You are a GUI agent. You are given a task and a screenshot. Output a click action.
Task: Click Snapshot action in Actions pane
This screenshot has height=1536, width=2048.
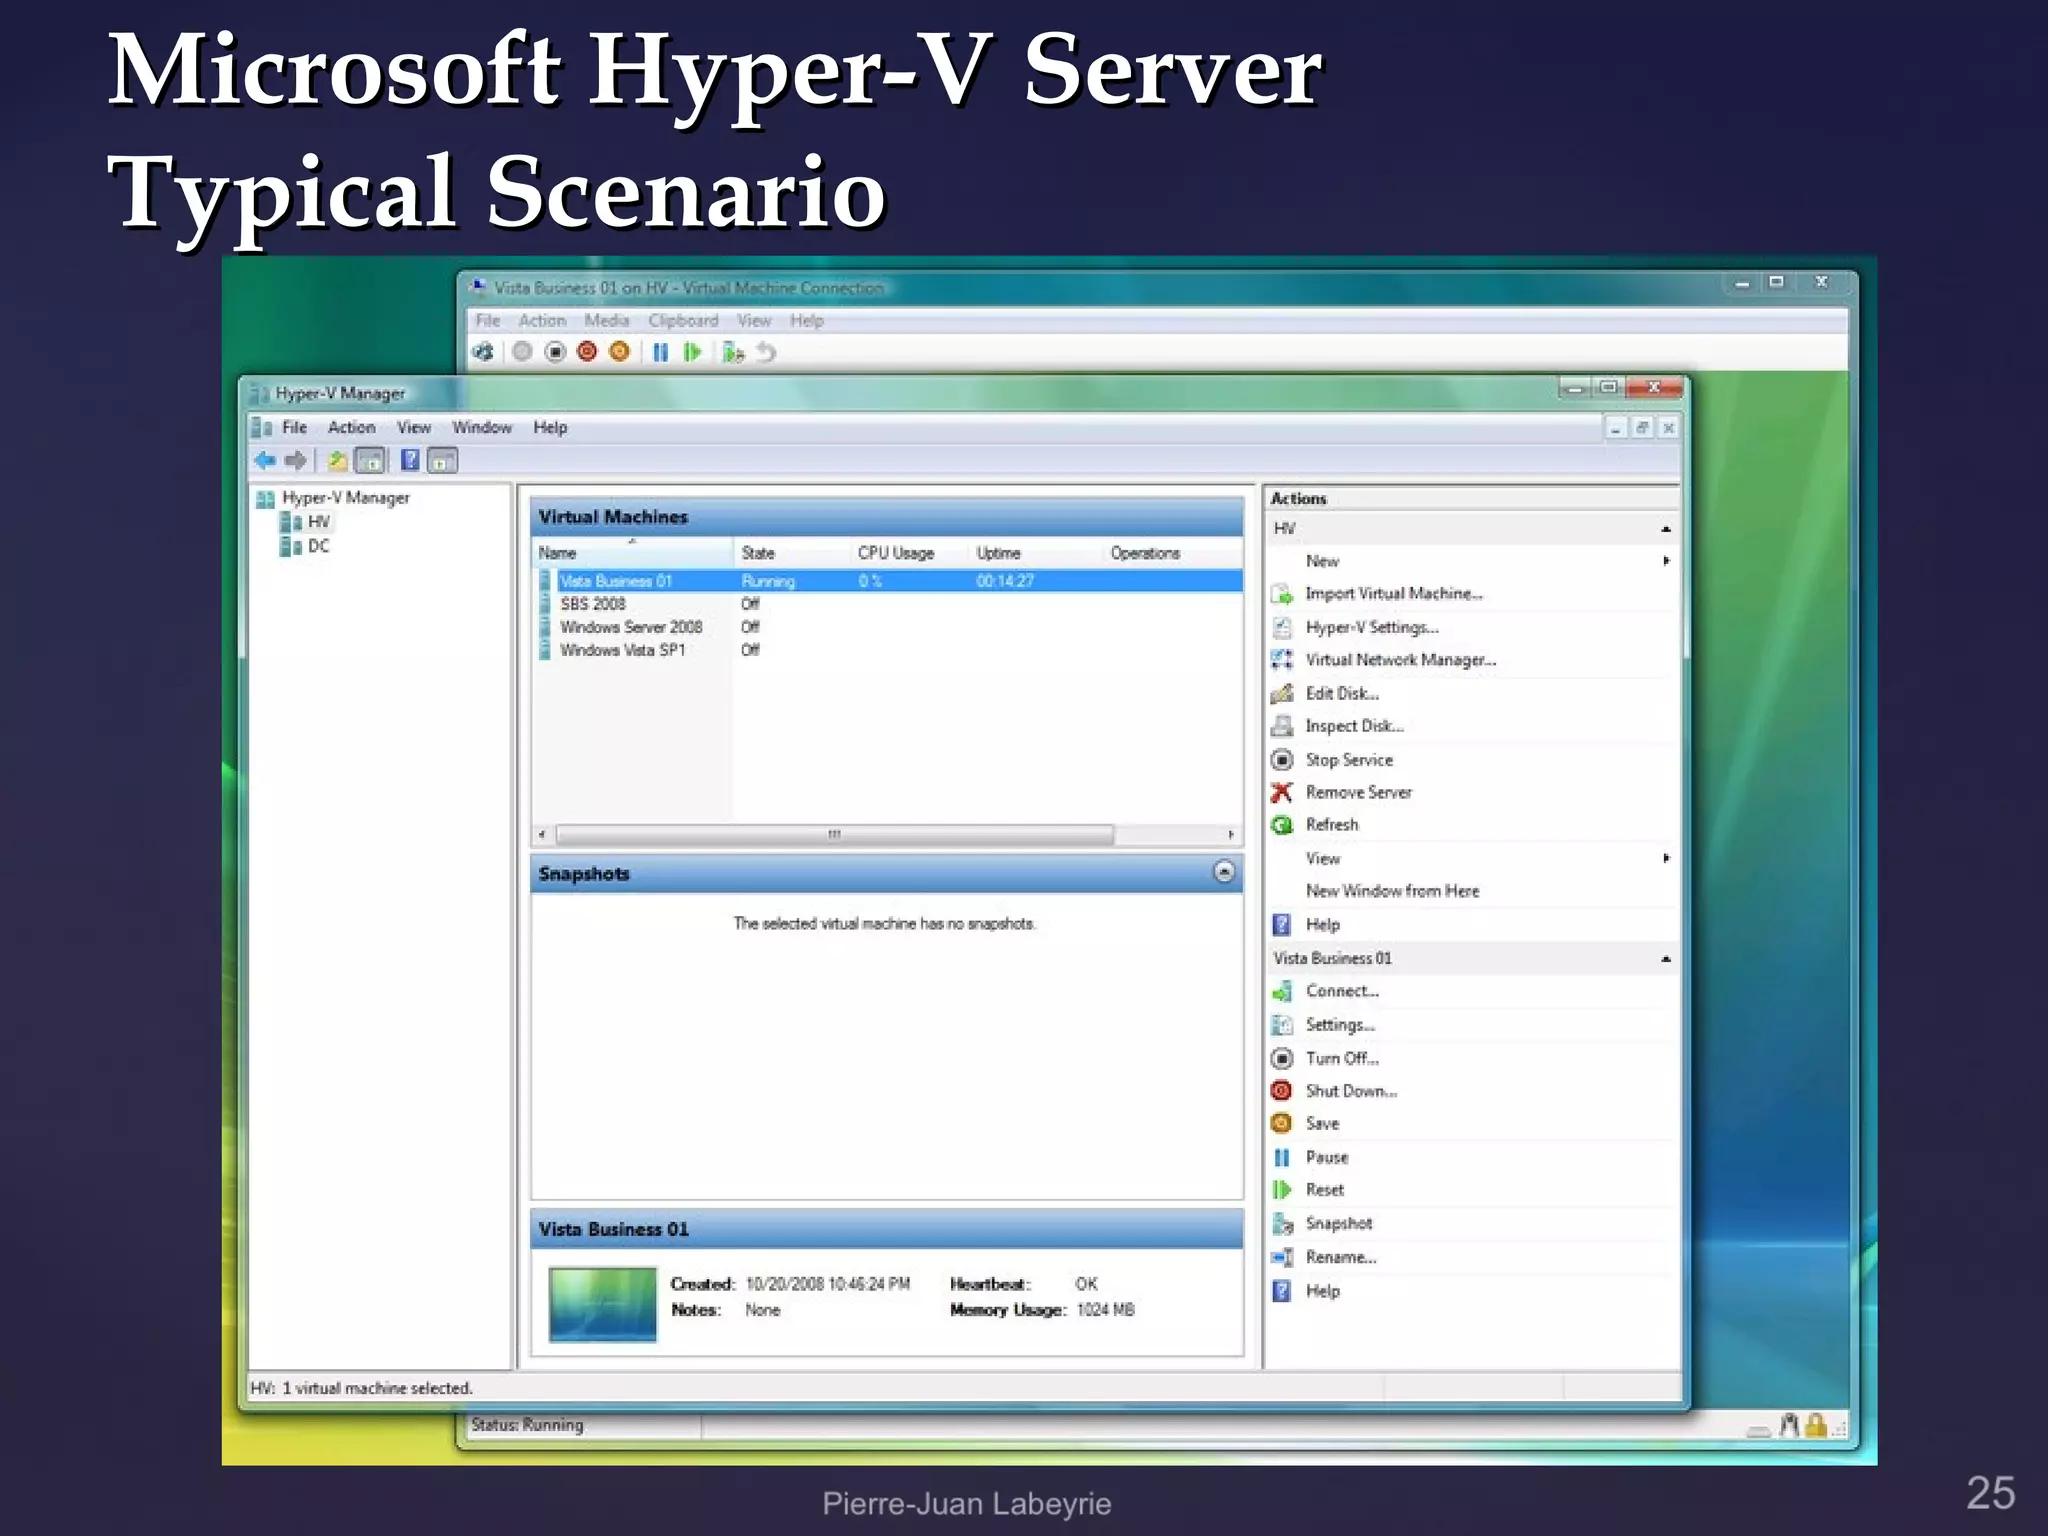1339,1223
